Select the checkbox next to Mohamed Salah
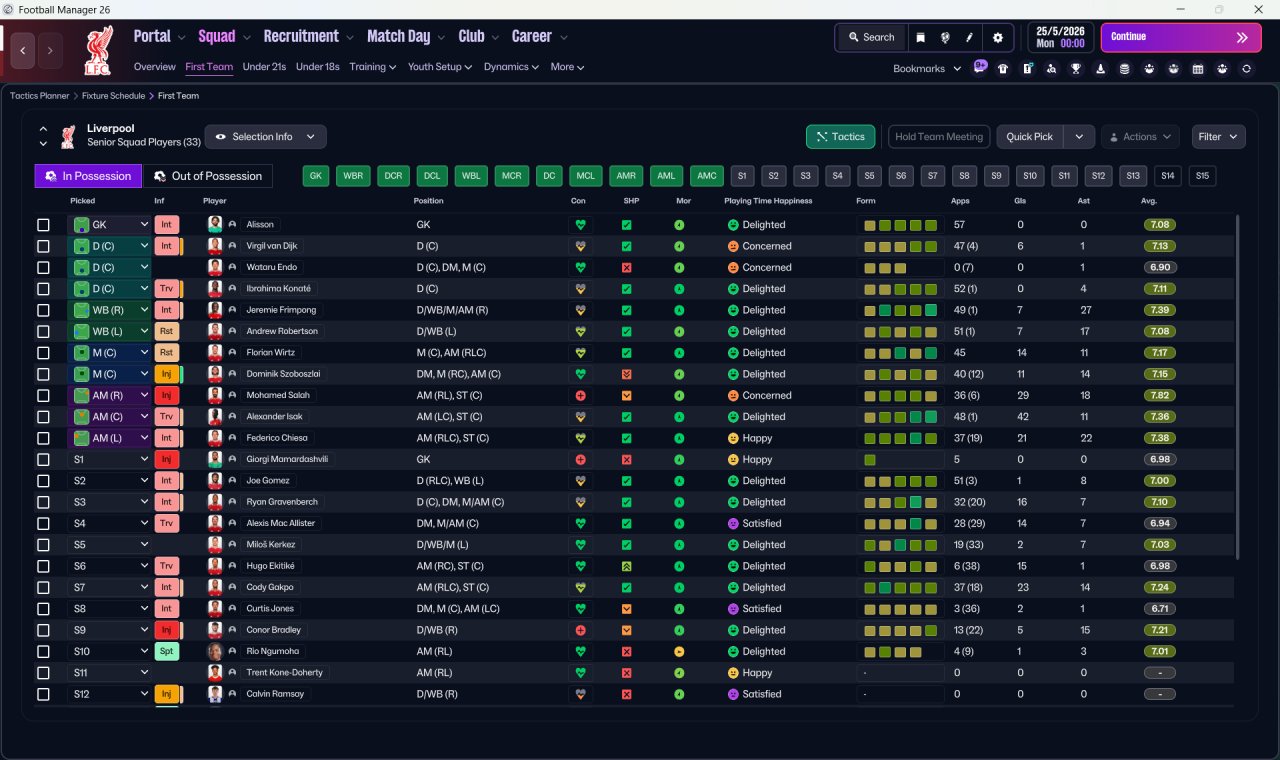 tap(43, 395)
